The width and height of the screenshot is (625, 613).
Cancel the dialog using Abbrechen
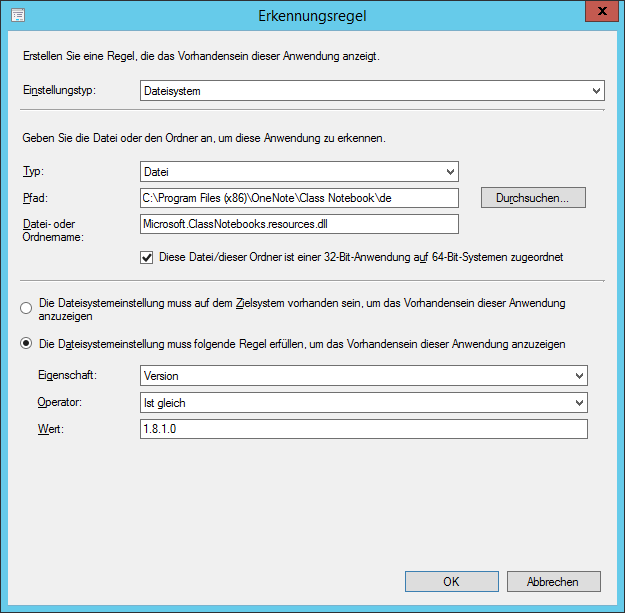(x=553, y=581)
